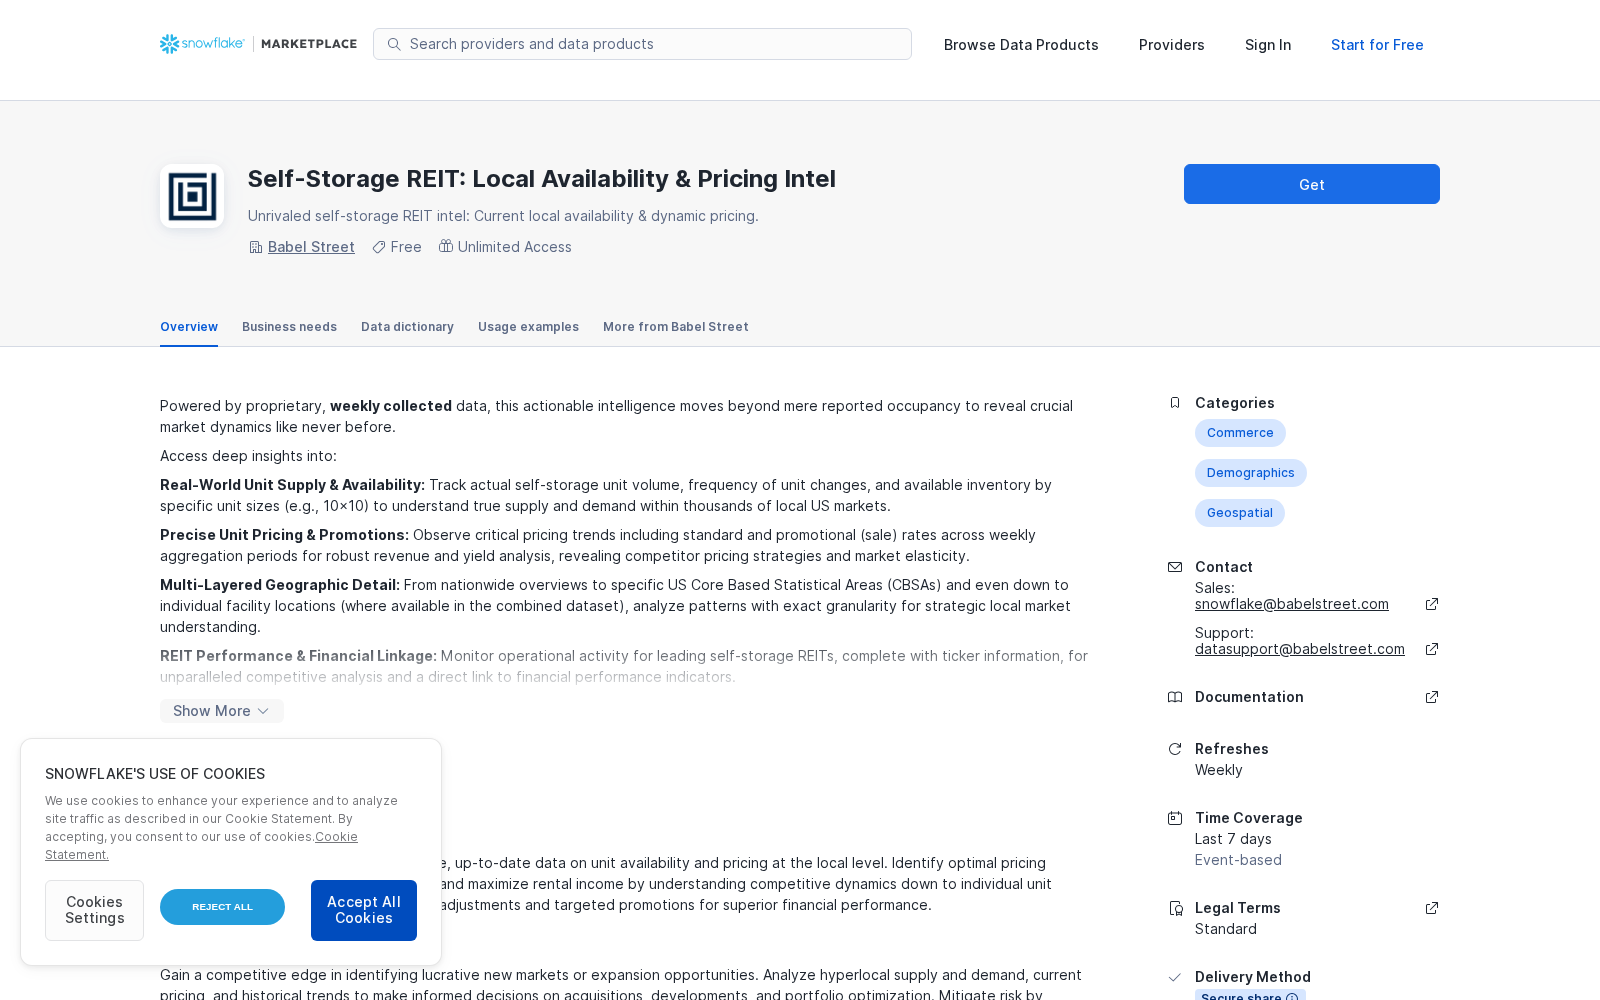
Task: Select the Demographics category tag
Action: pos(1251,473)
